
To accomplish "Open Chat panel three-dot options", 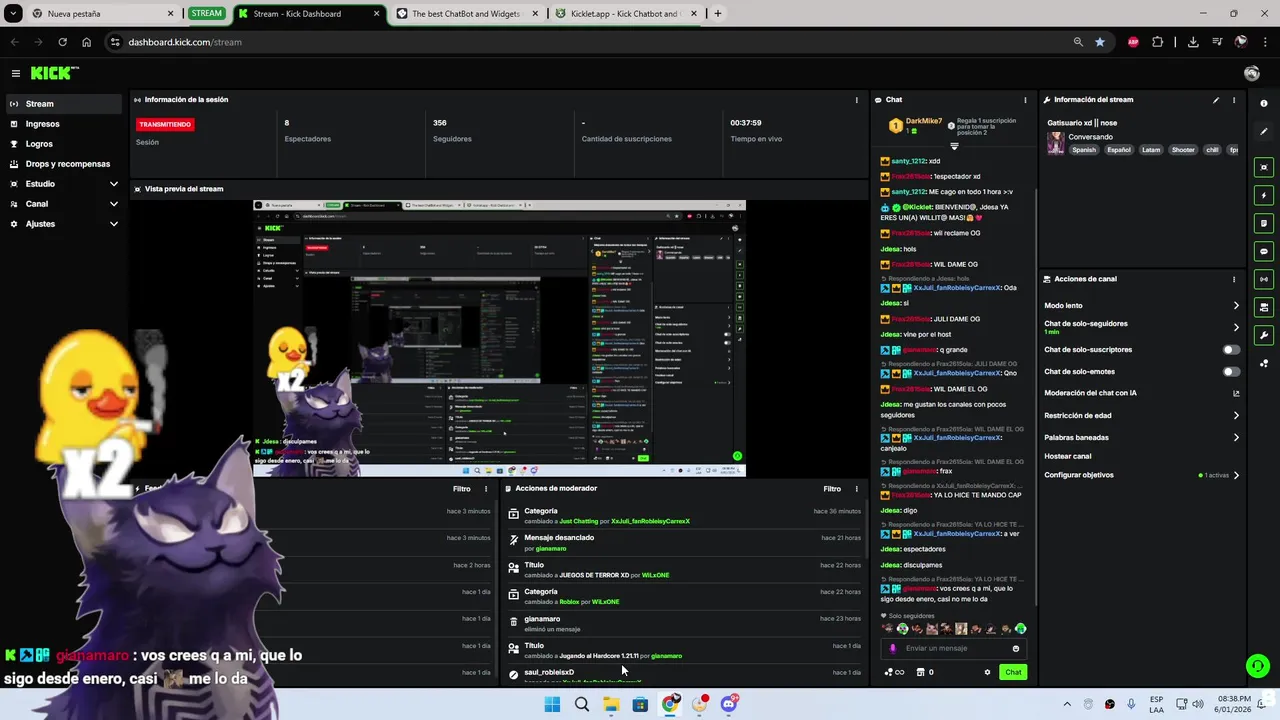I will tap(1025, 100).
